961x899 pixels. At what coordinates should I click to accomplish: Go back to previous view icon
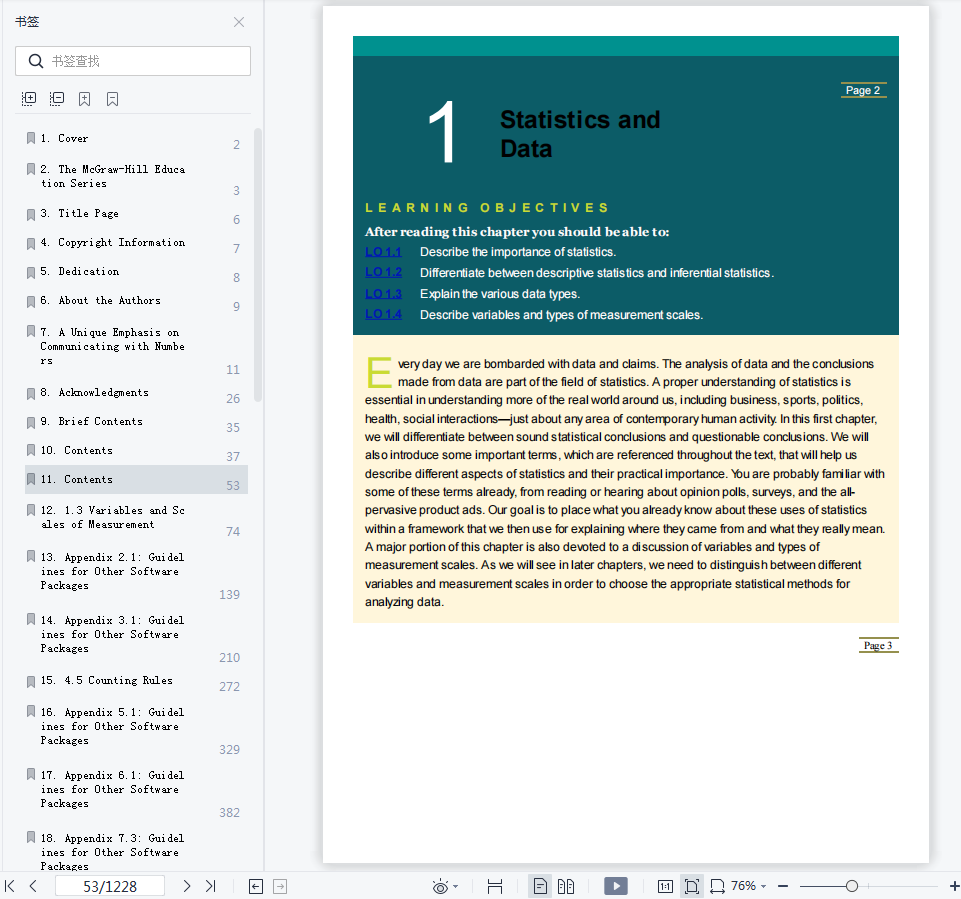coord(256,886)
